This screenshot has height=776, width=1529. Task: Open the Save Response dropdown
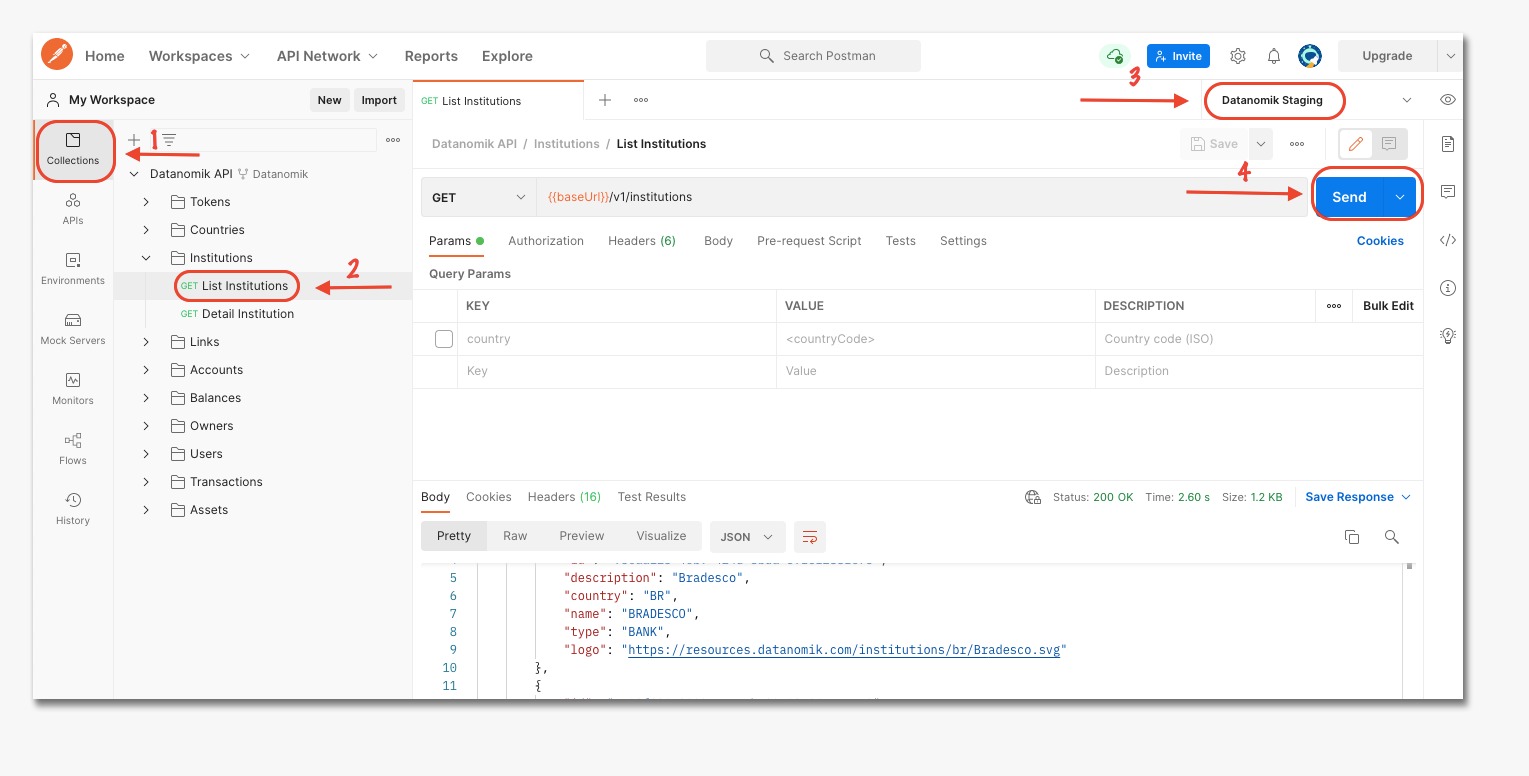(1358, 497)
